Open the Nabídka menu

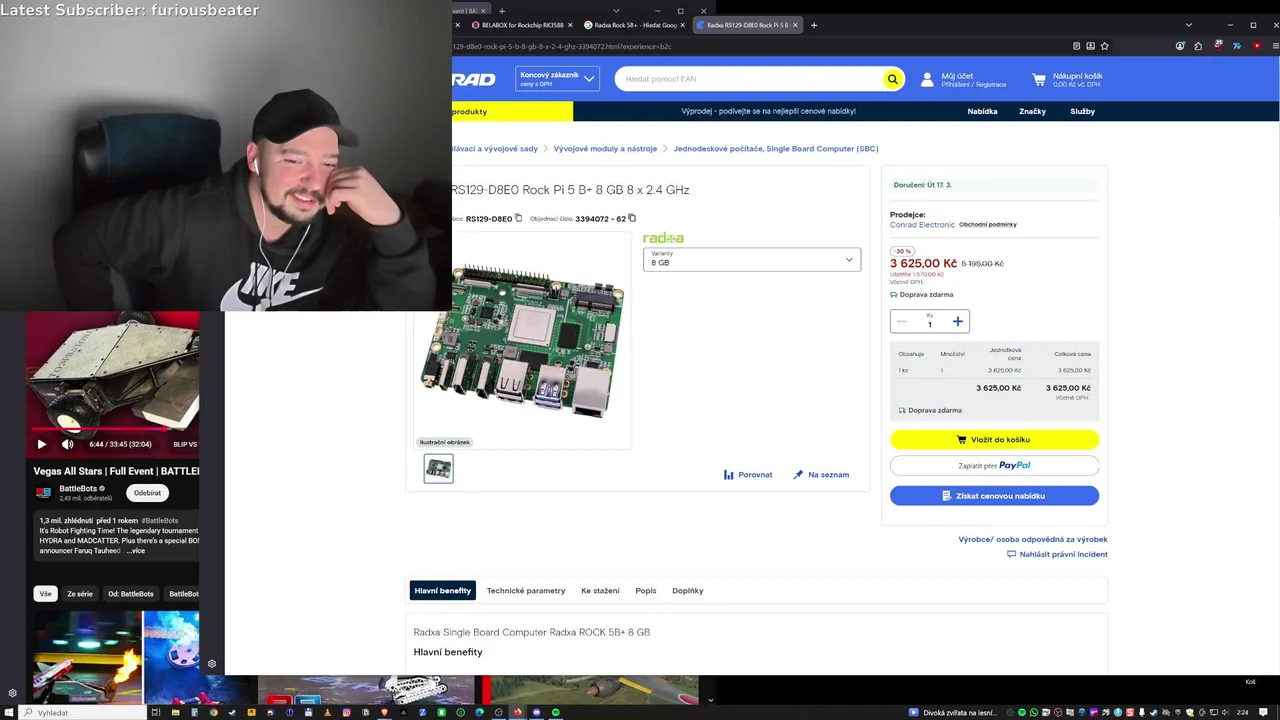click(982, 111)
